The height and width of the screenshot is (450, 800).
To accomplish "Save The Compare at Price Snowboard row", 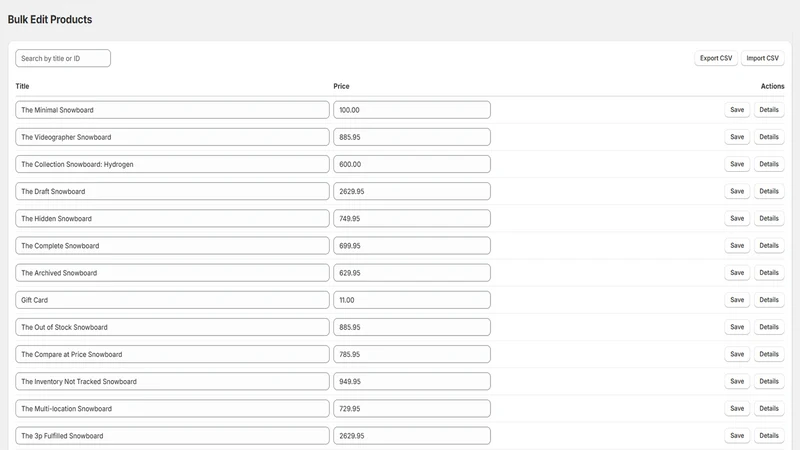I will [737, 354].
